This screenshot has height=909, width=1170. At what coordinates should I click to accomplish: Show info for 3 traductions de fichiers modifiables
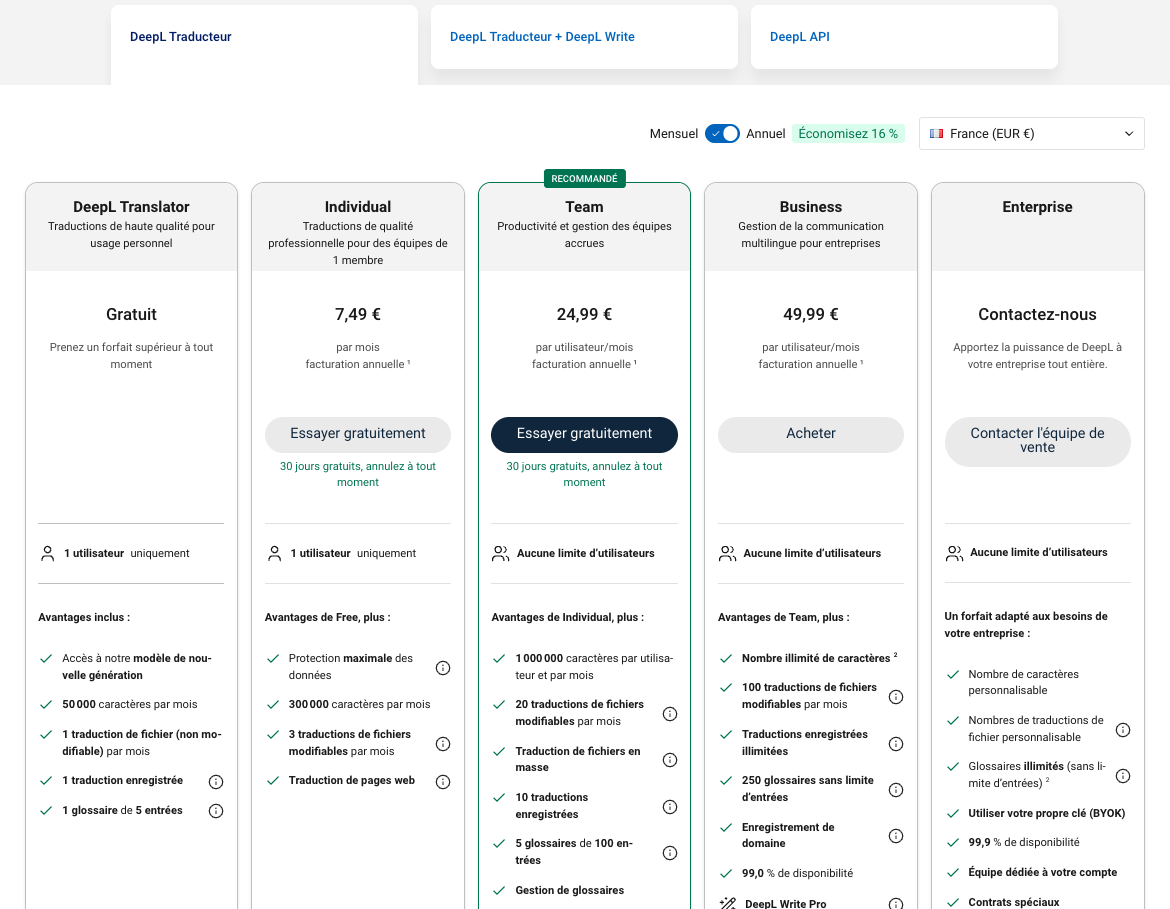pos(442,743)
